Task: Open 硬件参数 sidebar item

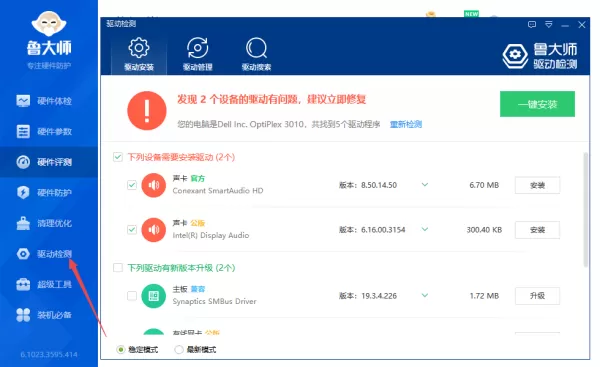Action: pos(44,132)
